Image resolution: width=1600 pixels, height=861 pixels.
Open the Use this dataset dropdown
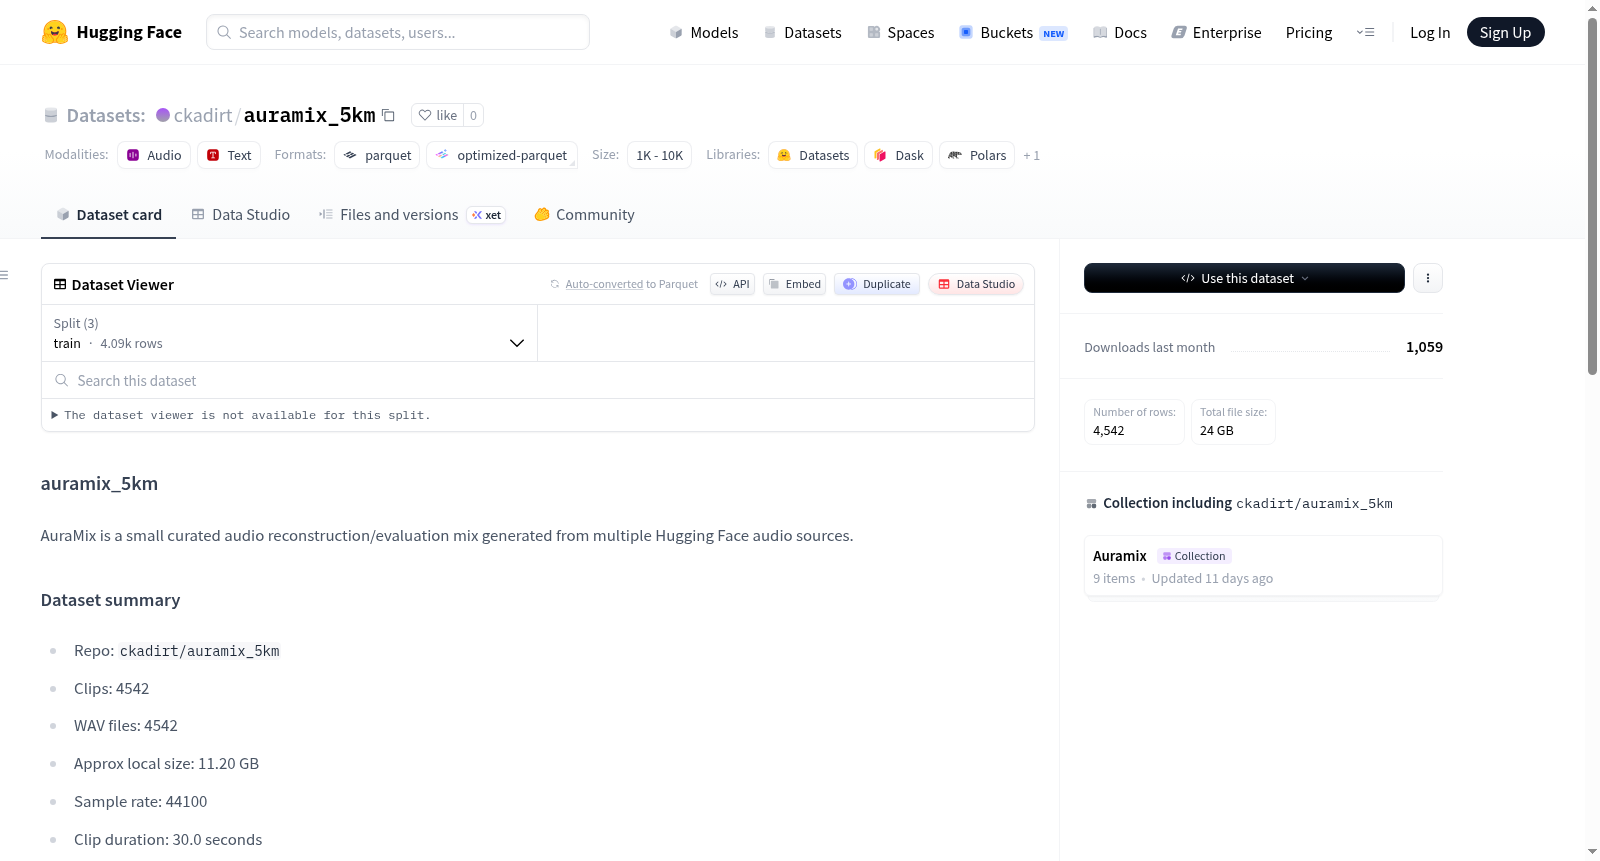click(1244, 278)
